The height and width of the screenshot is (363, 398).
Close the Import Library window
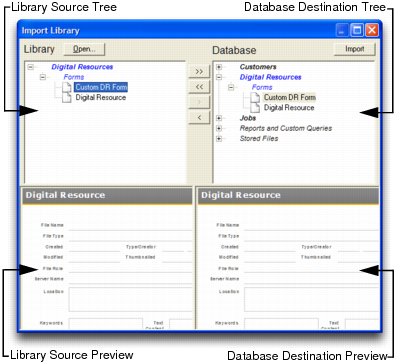coord(372,30)
